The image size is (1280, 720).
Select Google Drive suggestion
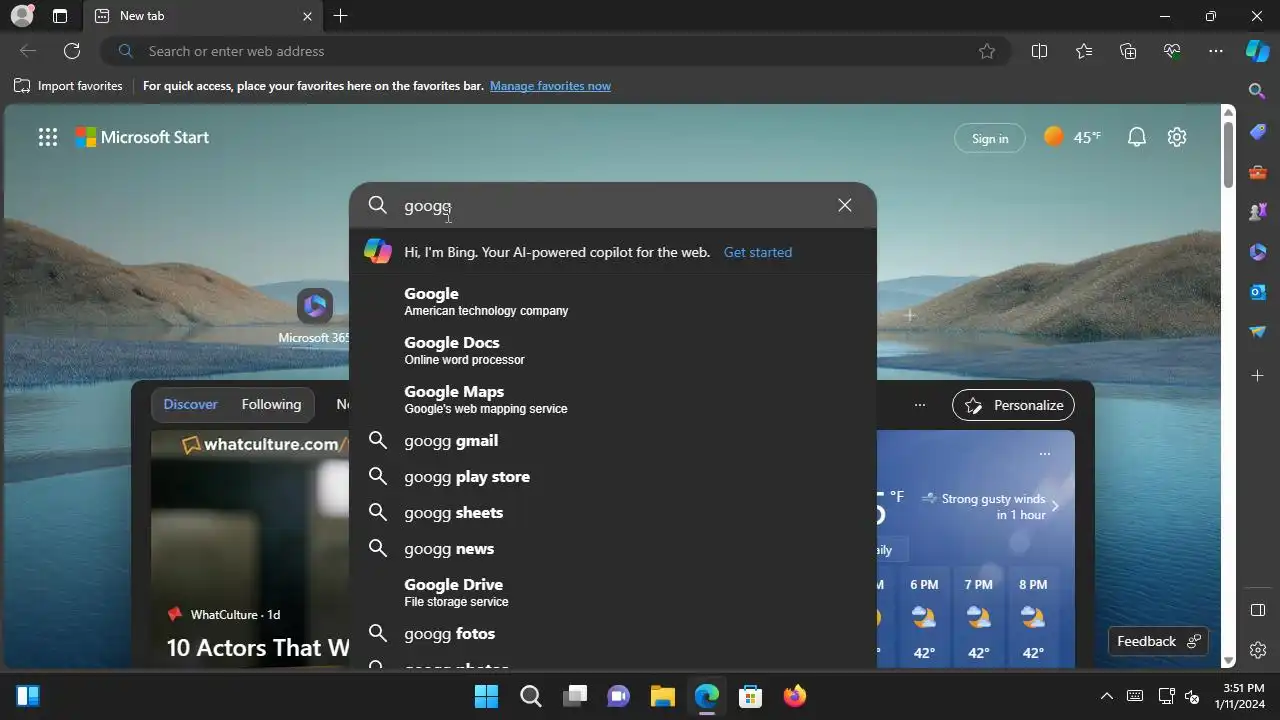point(612,592)
